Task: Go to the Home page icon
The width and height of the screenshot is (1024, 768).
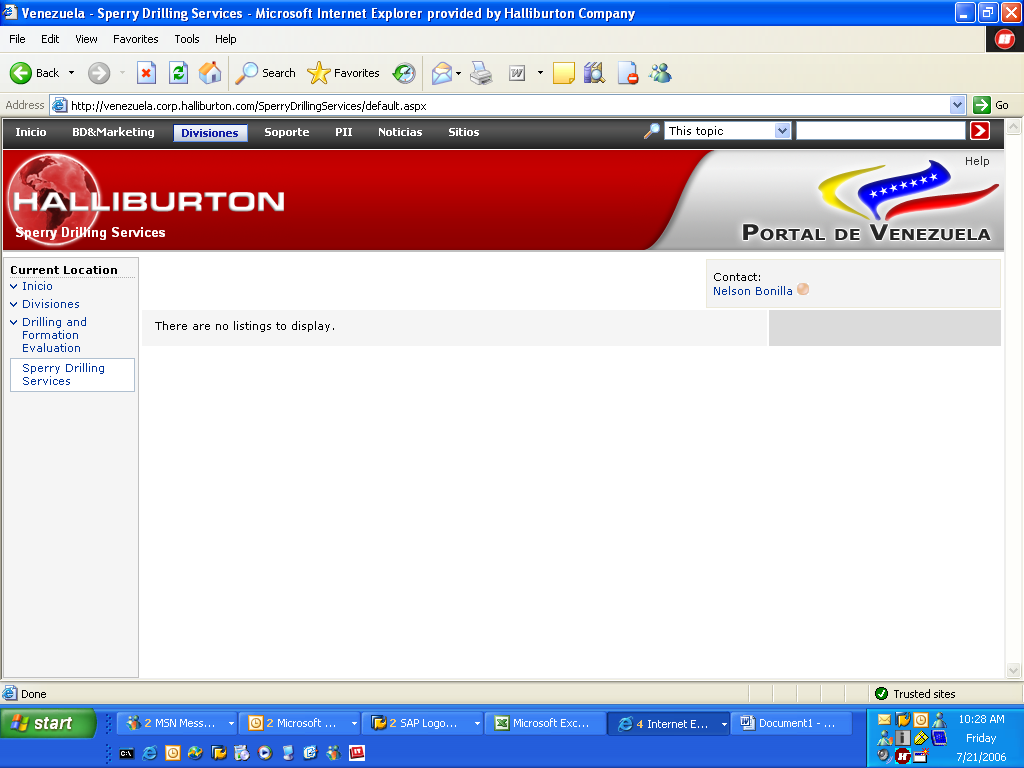Action: tap(210, 73)
